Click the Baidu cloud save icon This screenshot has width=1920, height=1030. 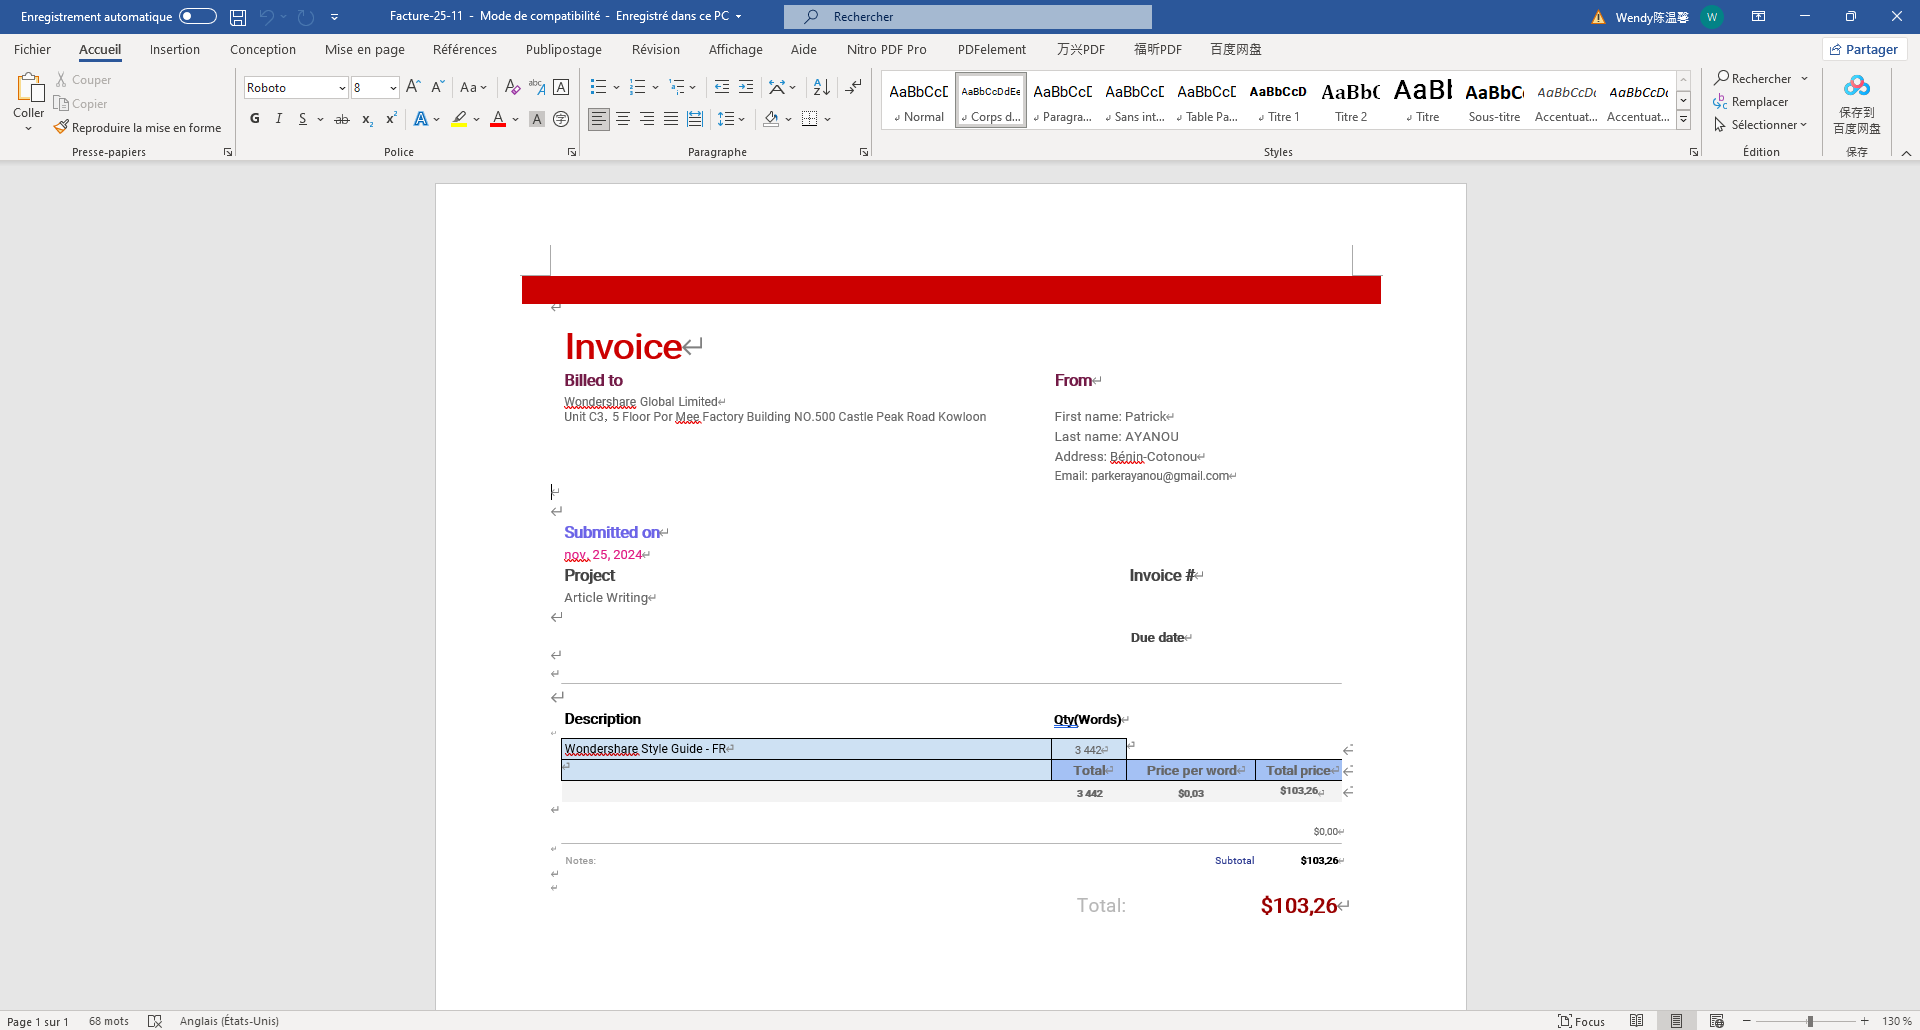[1857, 87]
